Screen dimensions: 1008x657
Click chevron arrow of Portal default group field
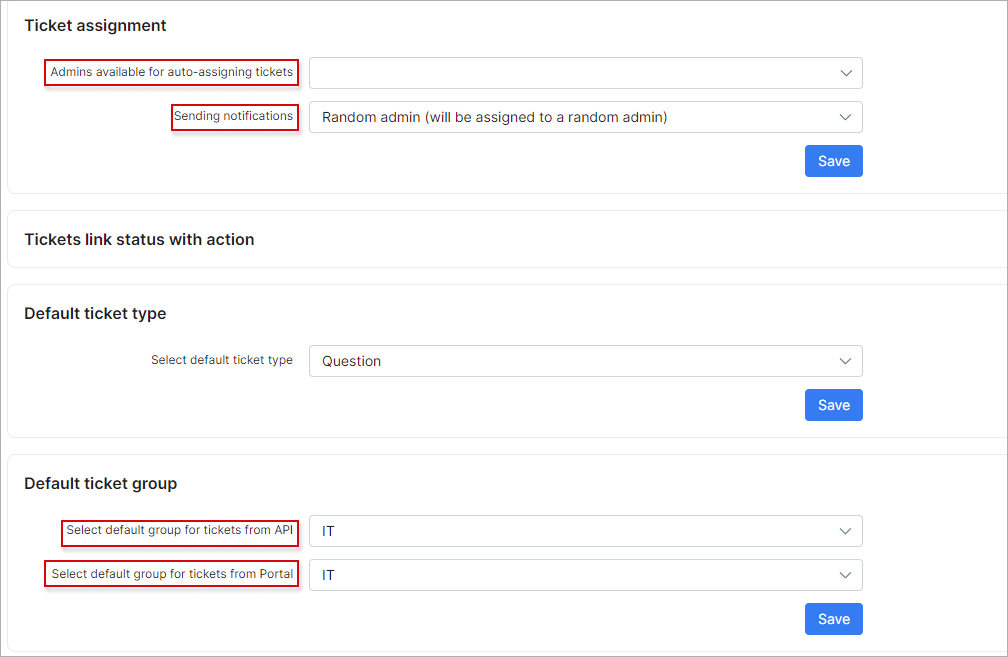(x=846, y=575)
